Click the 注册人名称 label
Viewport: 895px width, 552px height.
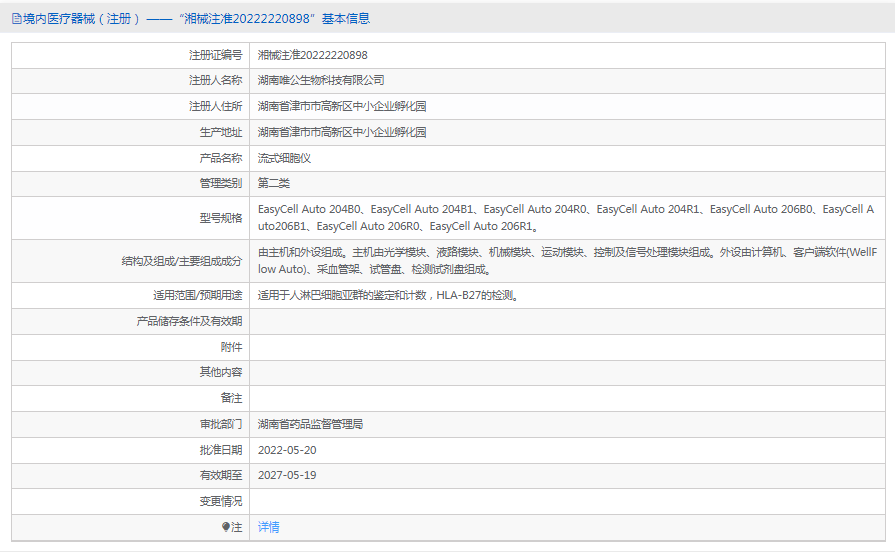click(x=216, y=80)
